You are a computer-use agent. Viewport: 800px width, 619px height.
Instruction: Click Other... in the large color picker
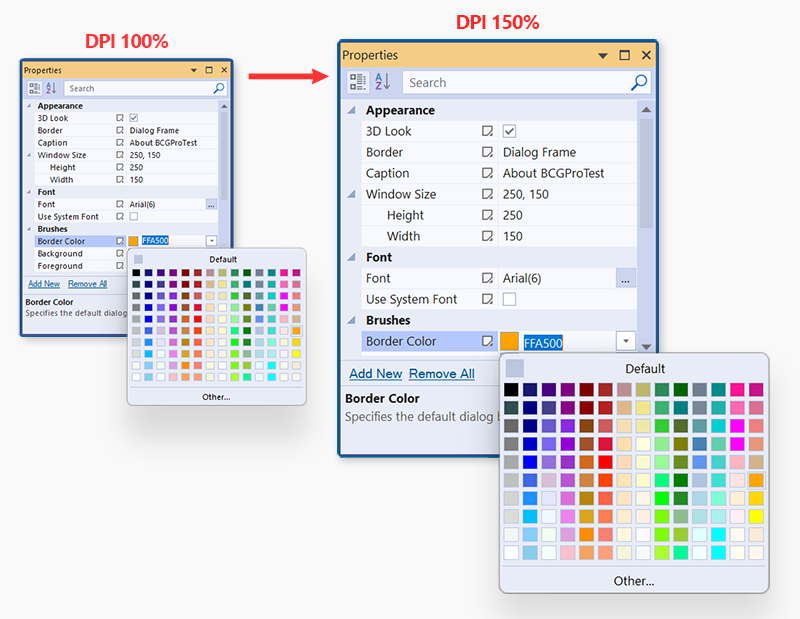click(x=634, y=581)
